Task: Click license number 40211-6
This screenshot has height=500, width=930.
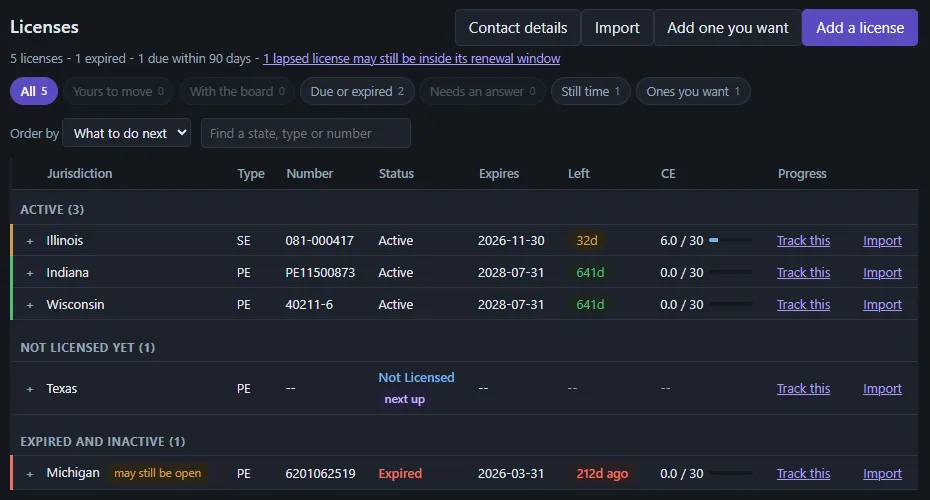Action: click(x=309, y=305)
